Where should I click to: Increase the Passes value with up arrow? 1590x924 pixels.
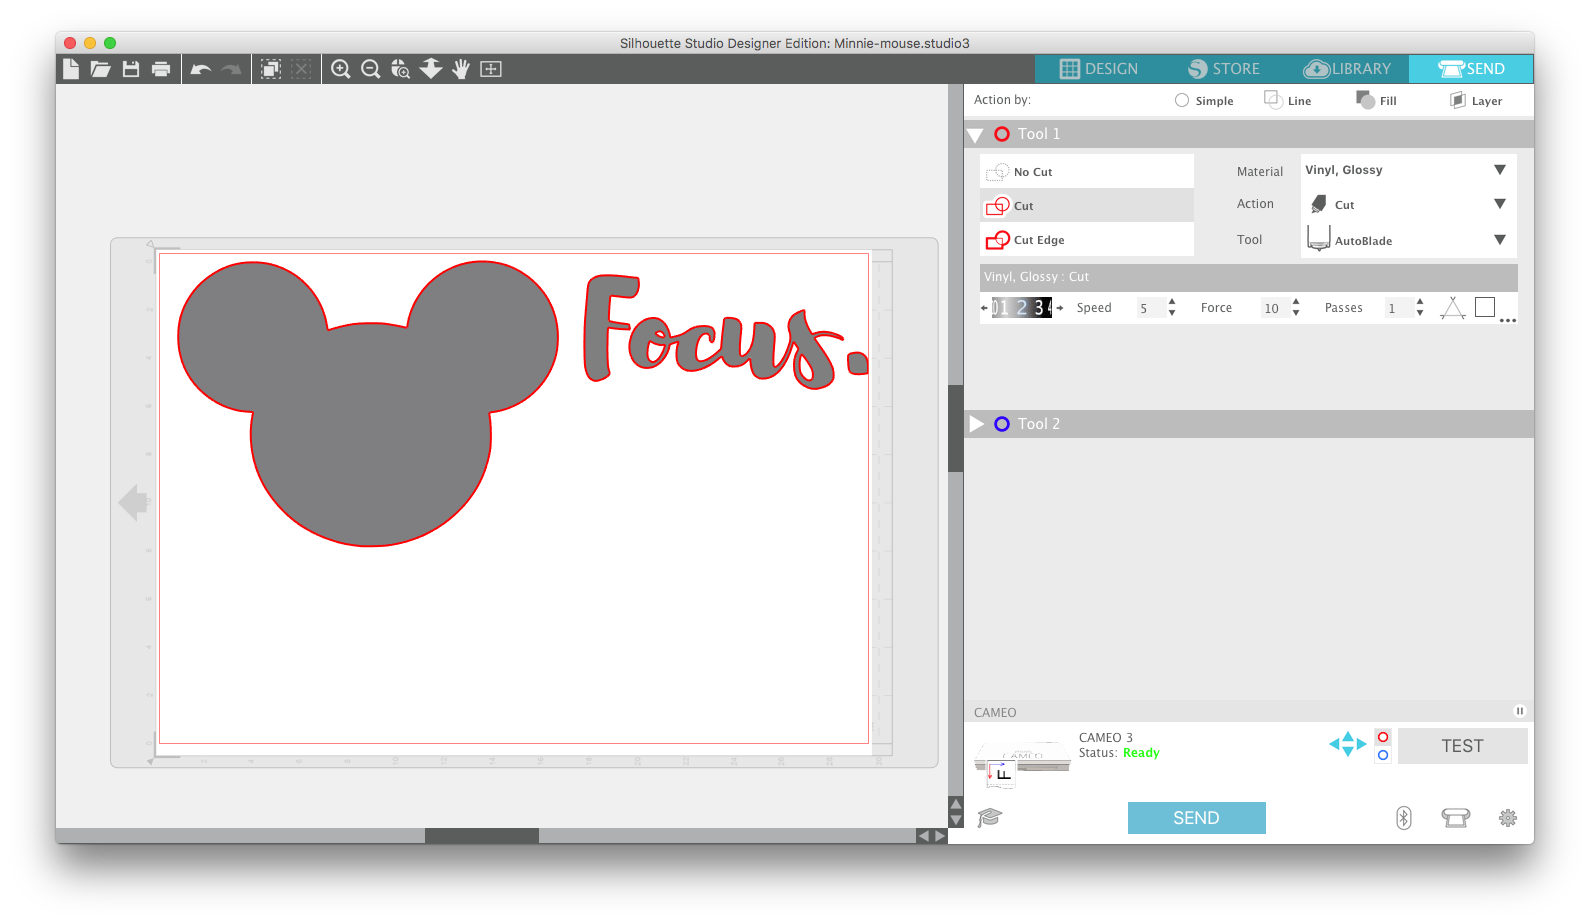click(x=1420, y=302)
